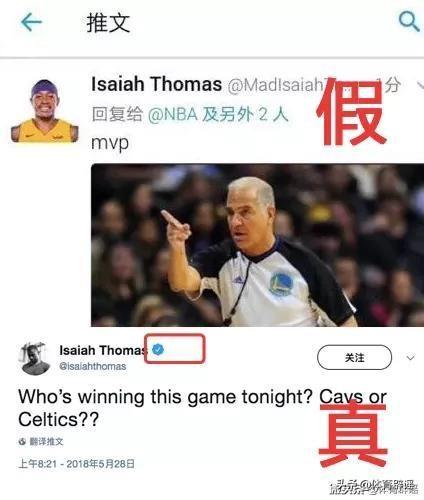
Task: Click the @MadIsaiah handle text
Action: click(276, 85)
